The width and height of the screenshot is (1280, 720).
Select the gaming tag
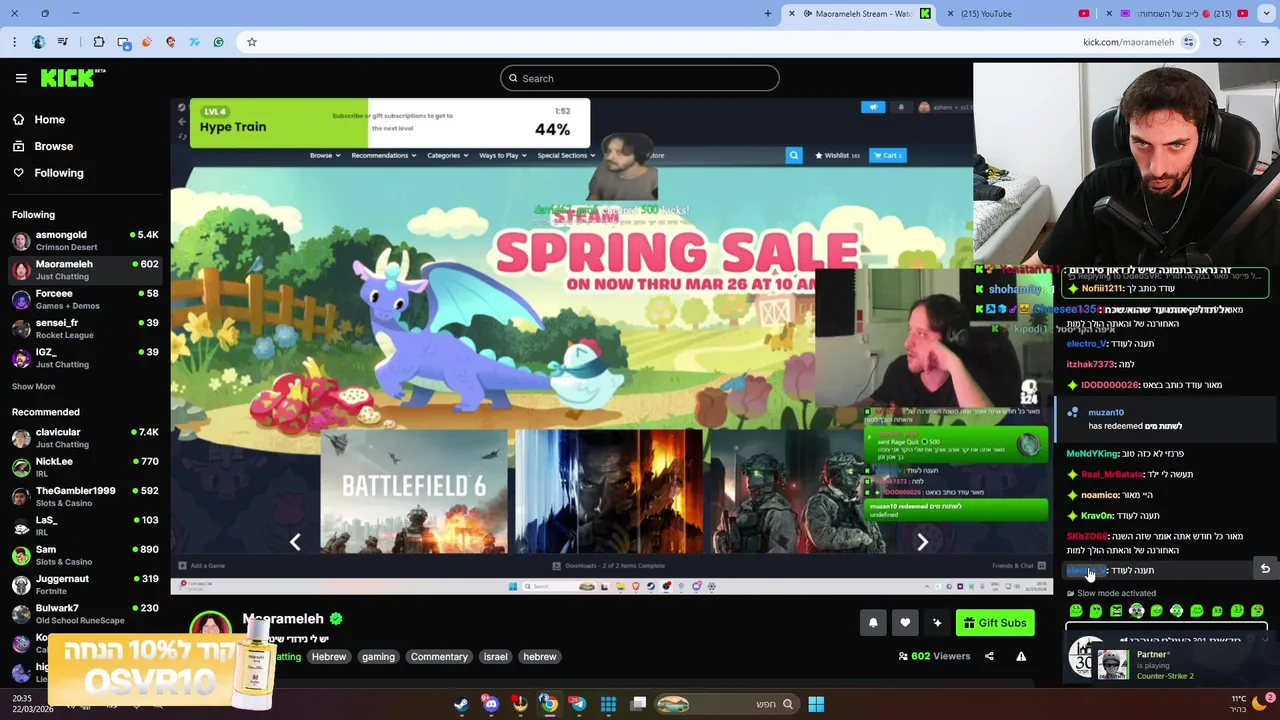click(378, 657)
